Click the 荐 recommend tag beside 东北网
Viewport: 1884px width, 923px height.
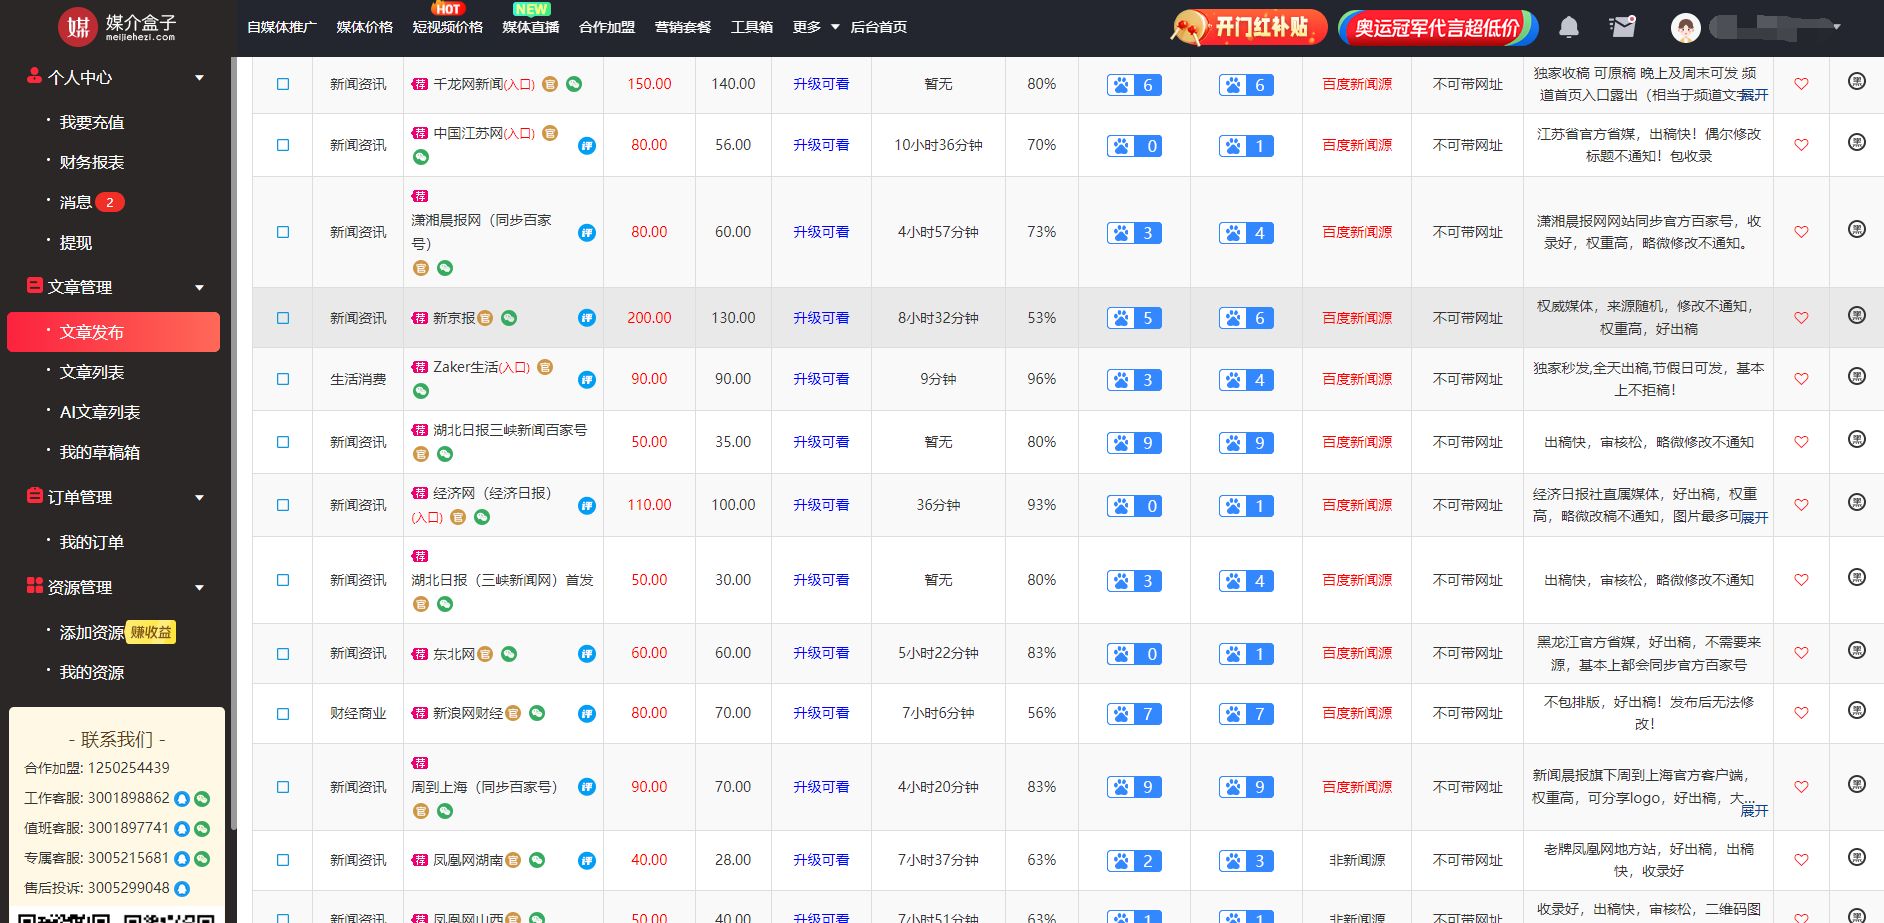tap(420, 654)
